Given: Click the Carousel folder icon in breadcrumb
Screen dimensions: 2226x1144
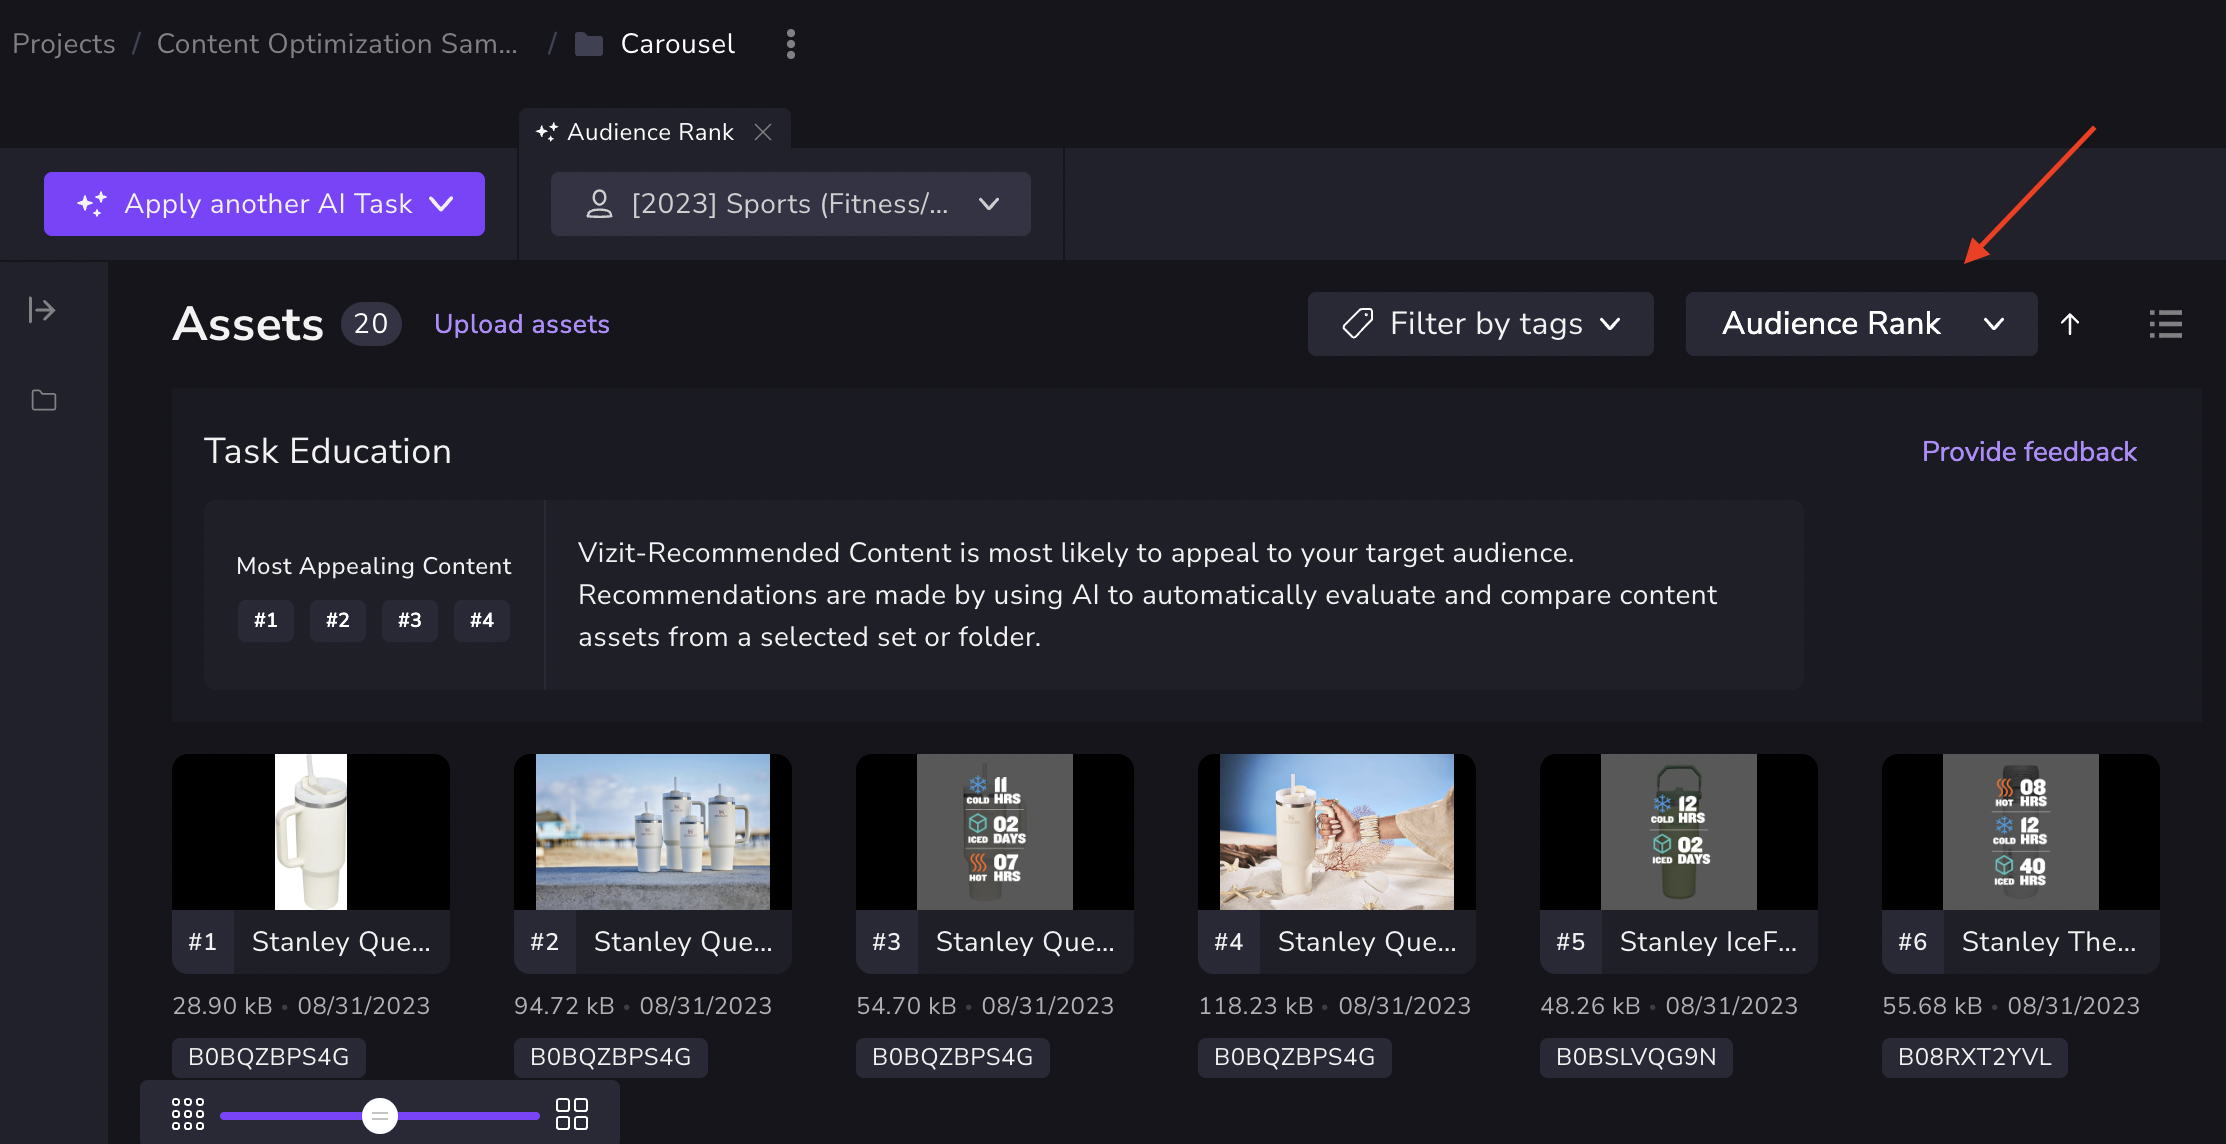Looking at the screenshot, I should pyautogui.click(x=589, y=44).
